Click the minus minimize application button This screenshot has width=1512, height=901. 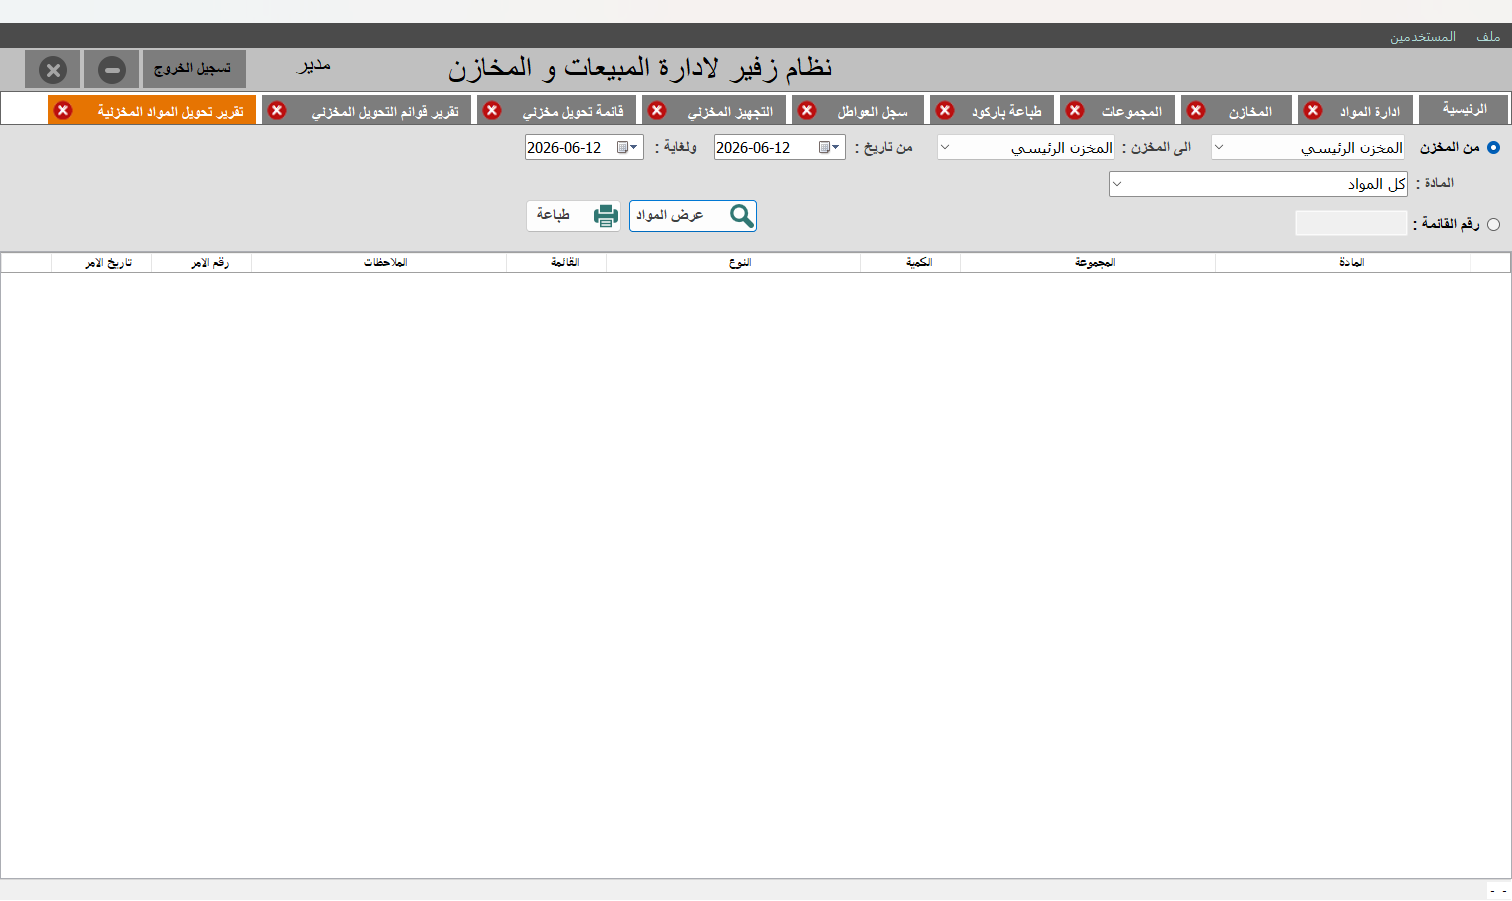pos(112,70)
